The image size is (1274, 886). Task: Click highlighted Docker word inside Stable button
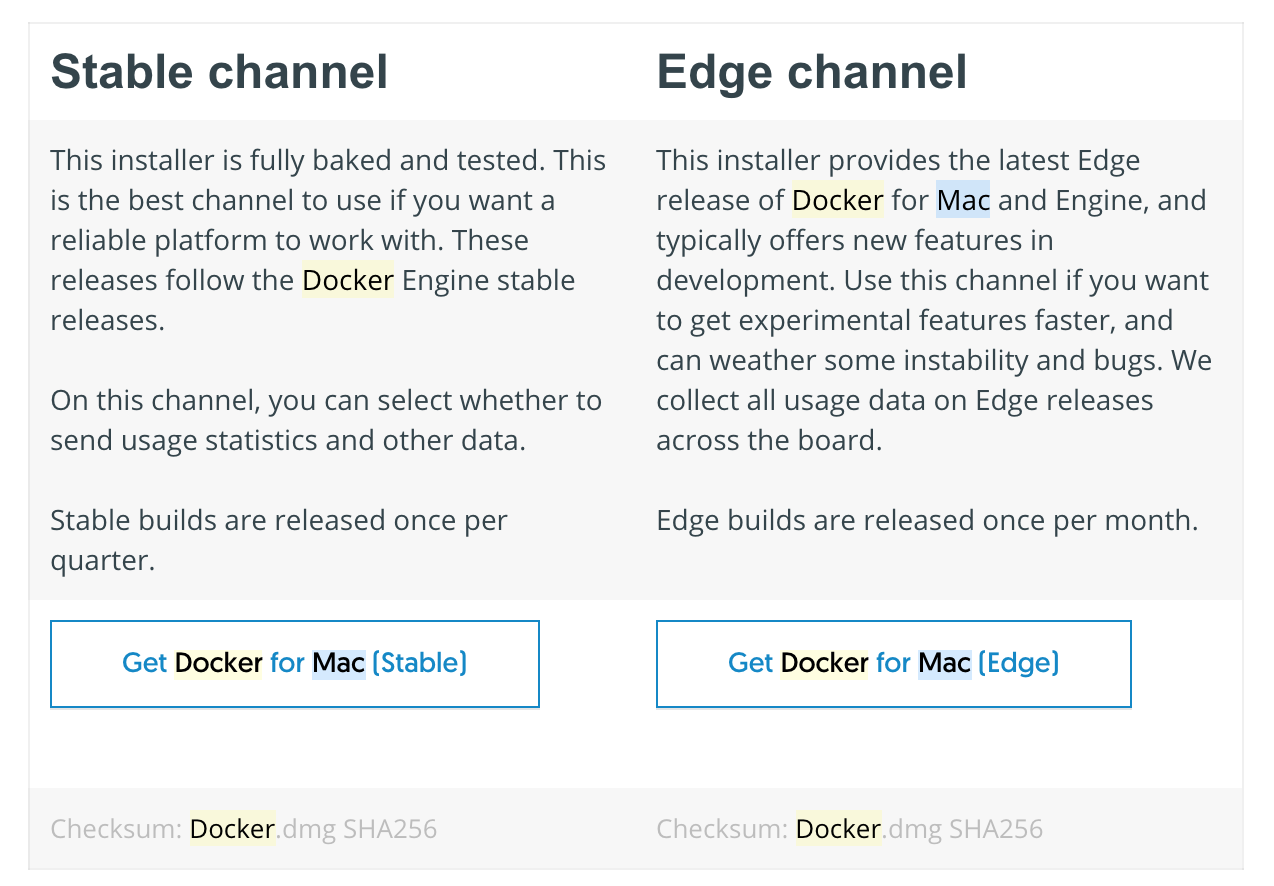click(x=218, y=663)
